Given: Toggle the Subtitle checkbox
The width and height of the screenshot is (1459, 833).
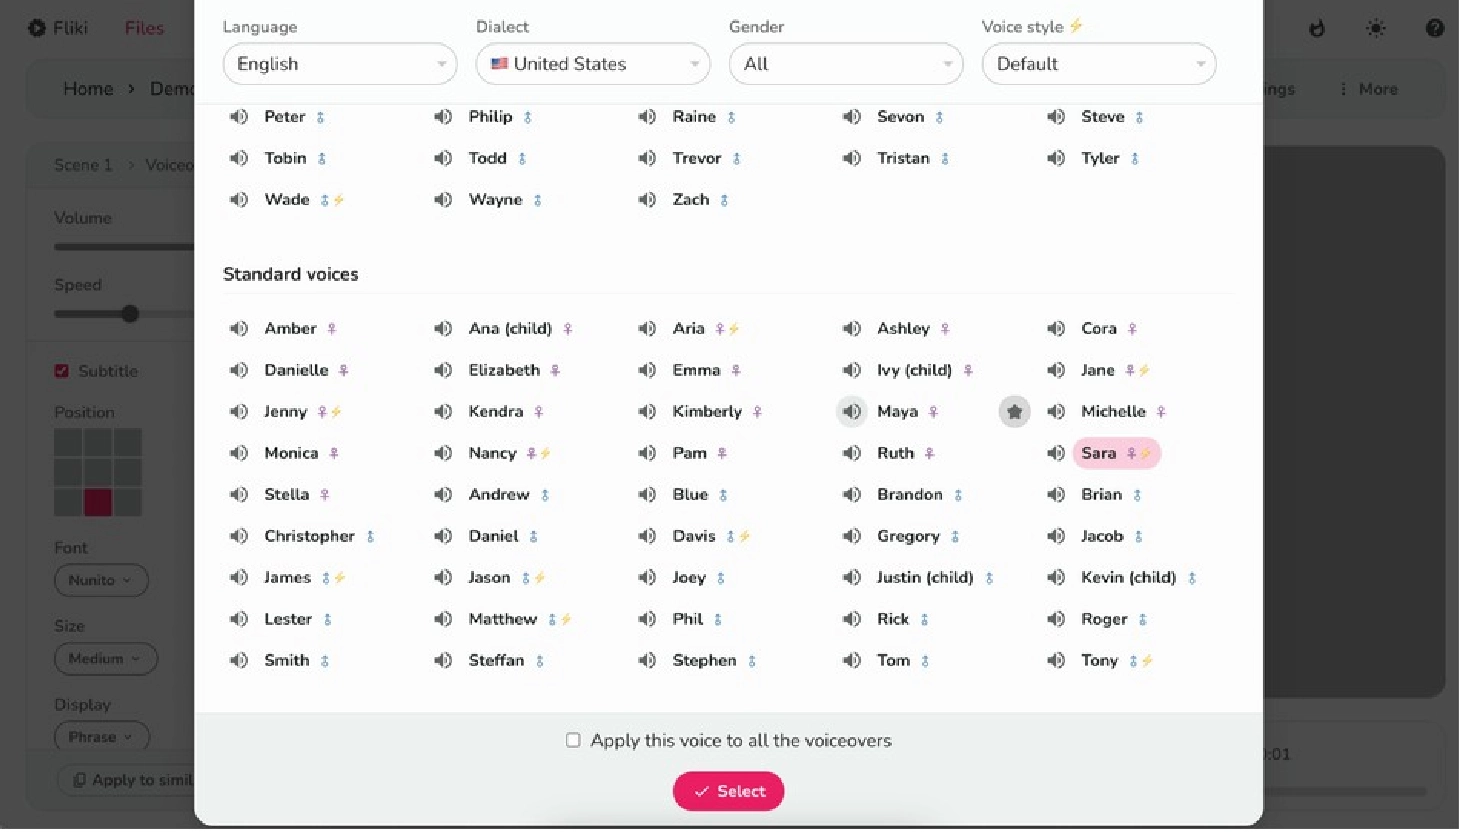Looking at the screenshot, I should tap(61, 371).
